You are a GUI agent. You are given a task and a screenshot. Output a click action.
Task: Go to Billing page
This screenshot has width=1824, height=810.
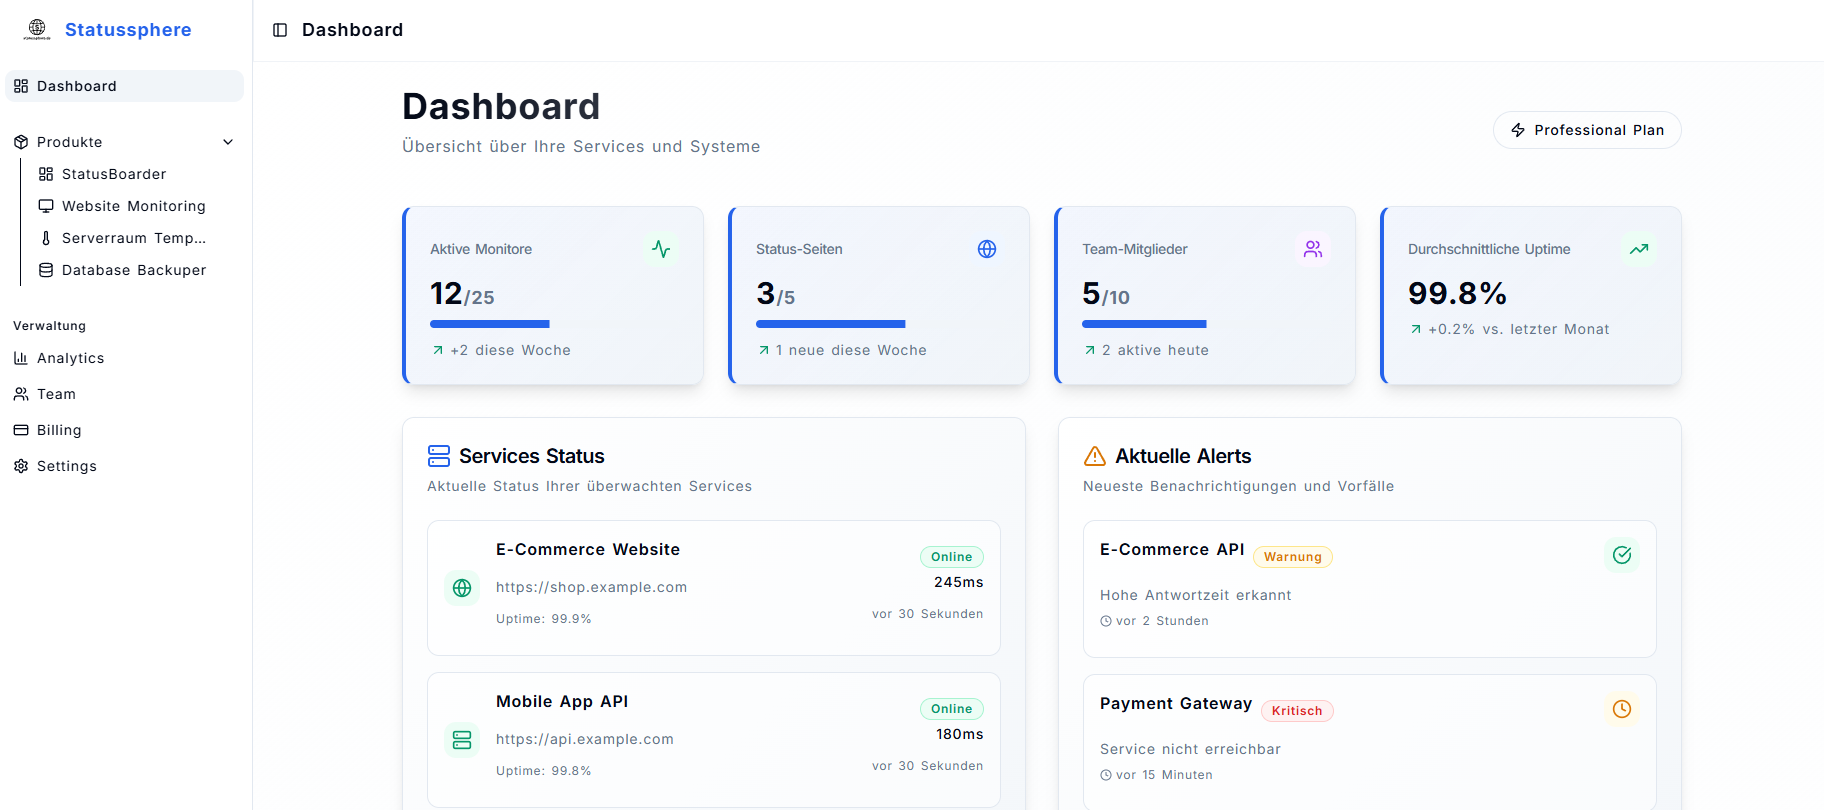click(x=59, y=430)
